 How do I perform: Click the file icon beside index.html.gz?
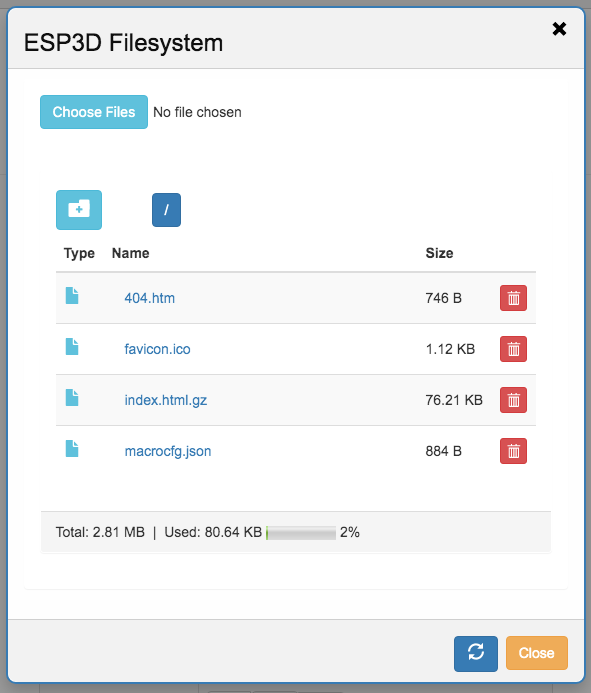coord(72,398)
